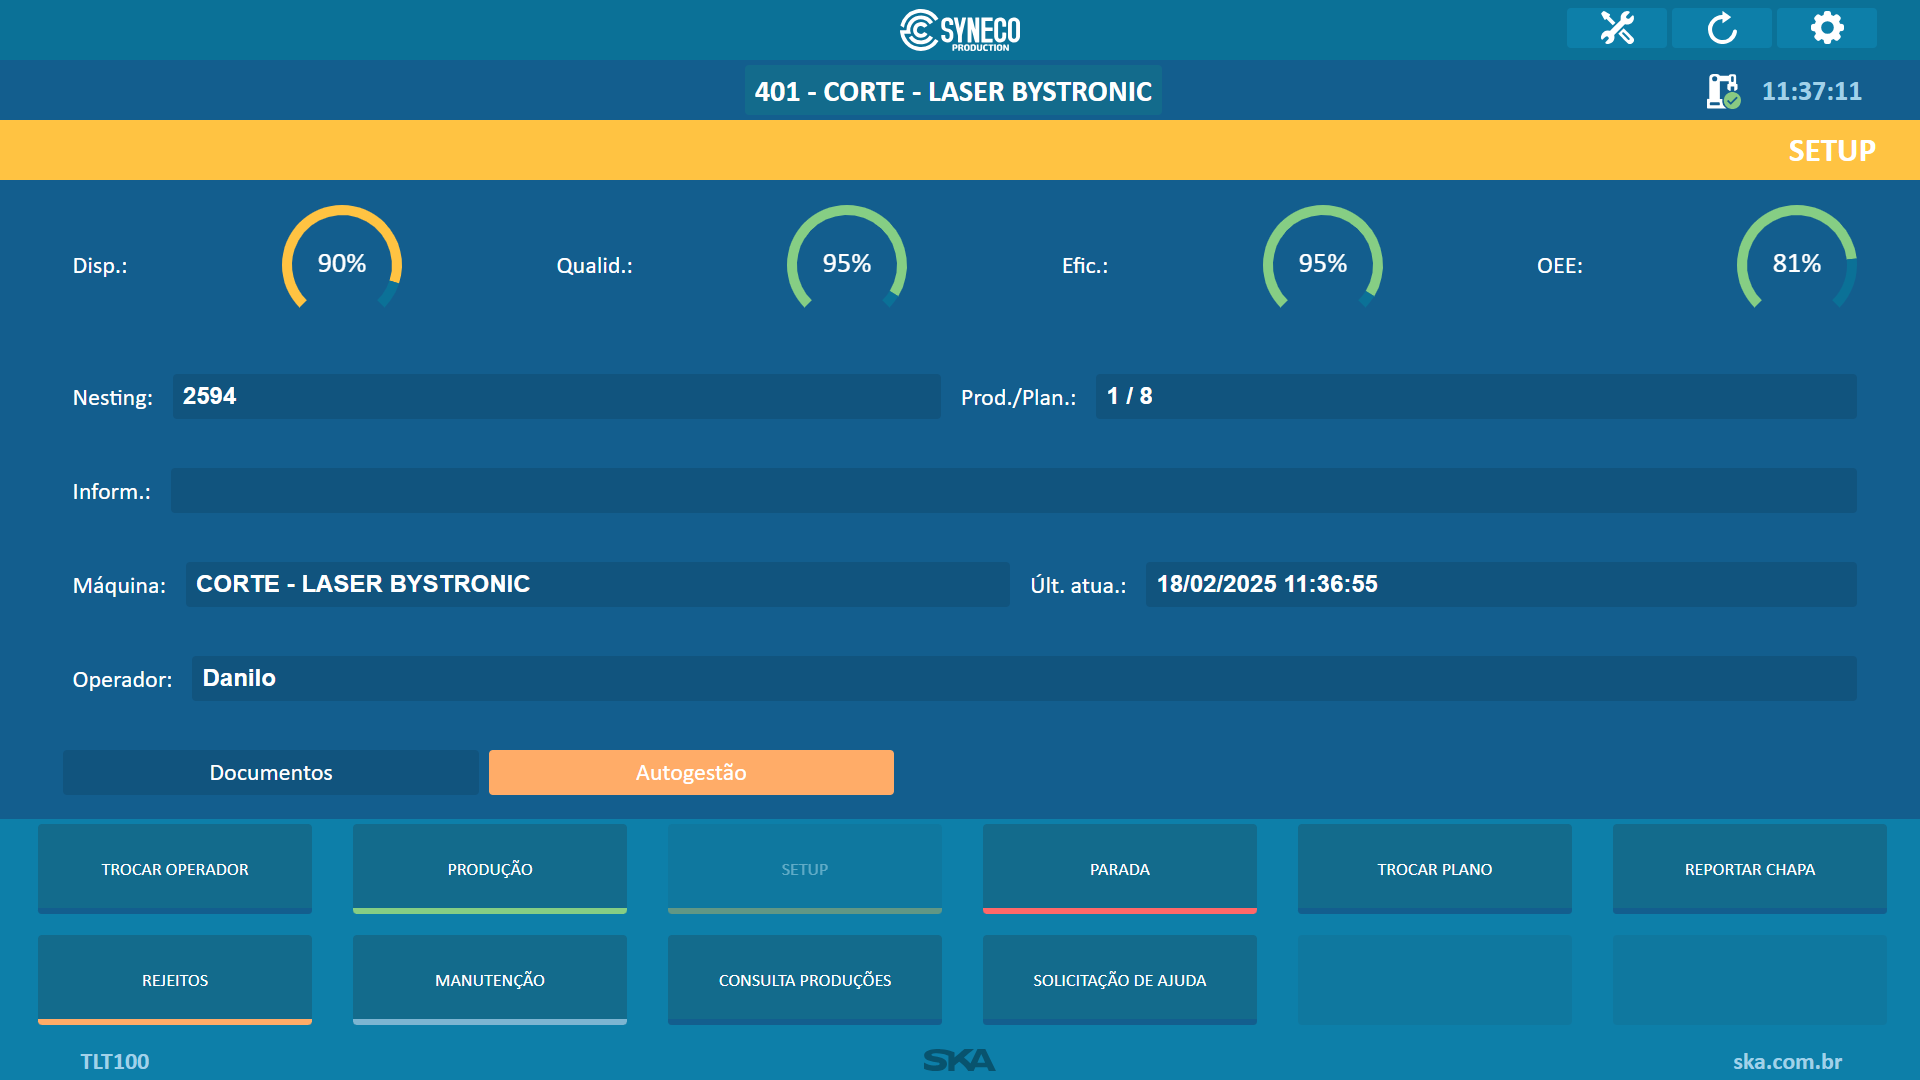Click the Disp.: label

(x=100, y=266)
